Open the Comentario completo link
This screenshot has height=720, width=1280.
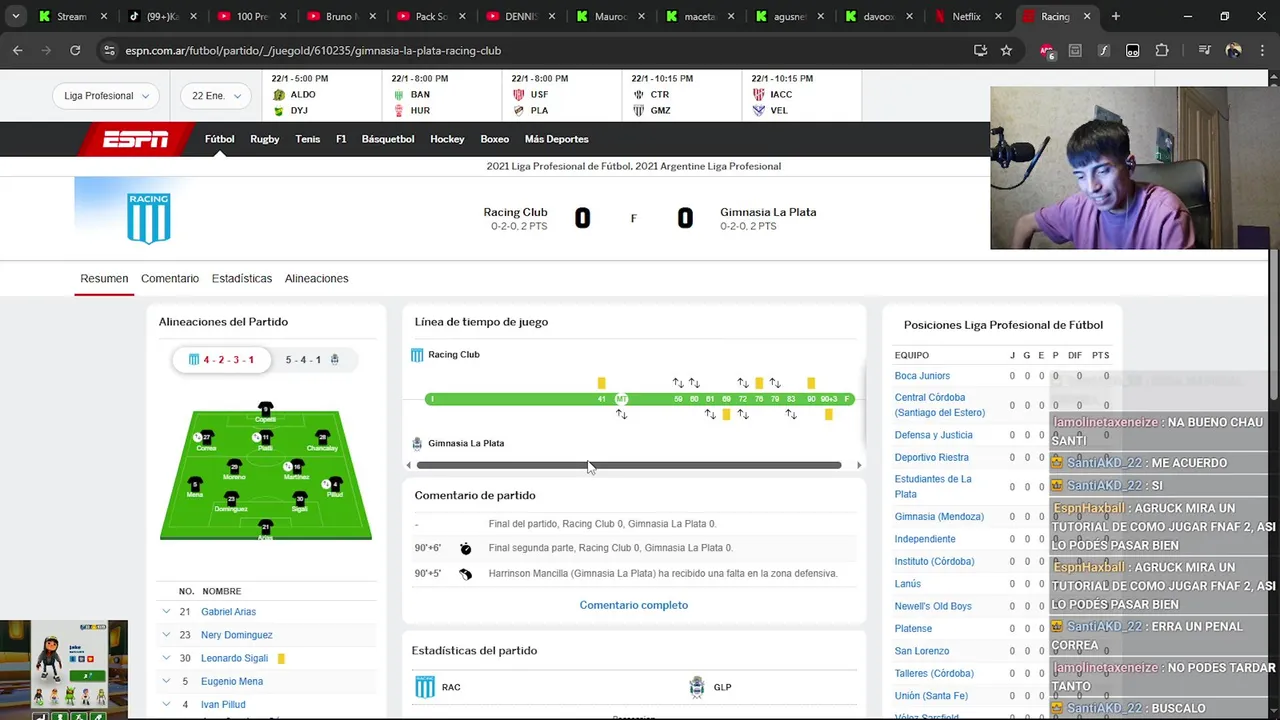pyautogui.click(x=634, y=605)
